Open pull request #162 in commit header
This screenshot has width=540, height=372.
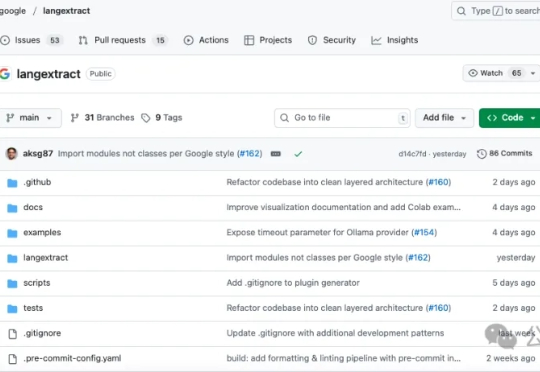point(250,154)
